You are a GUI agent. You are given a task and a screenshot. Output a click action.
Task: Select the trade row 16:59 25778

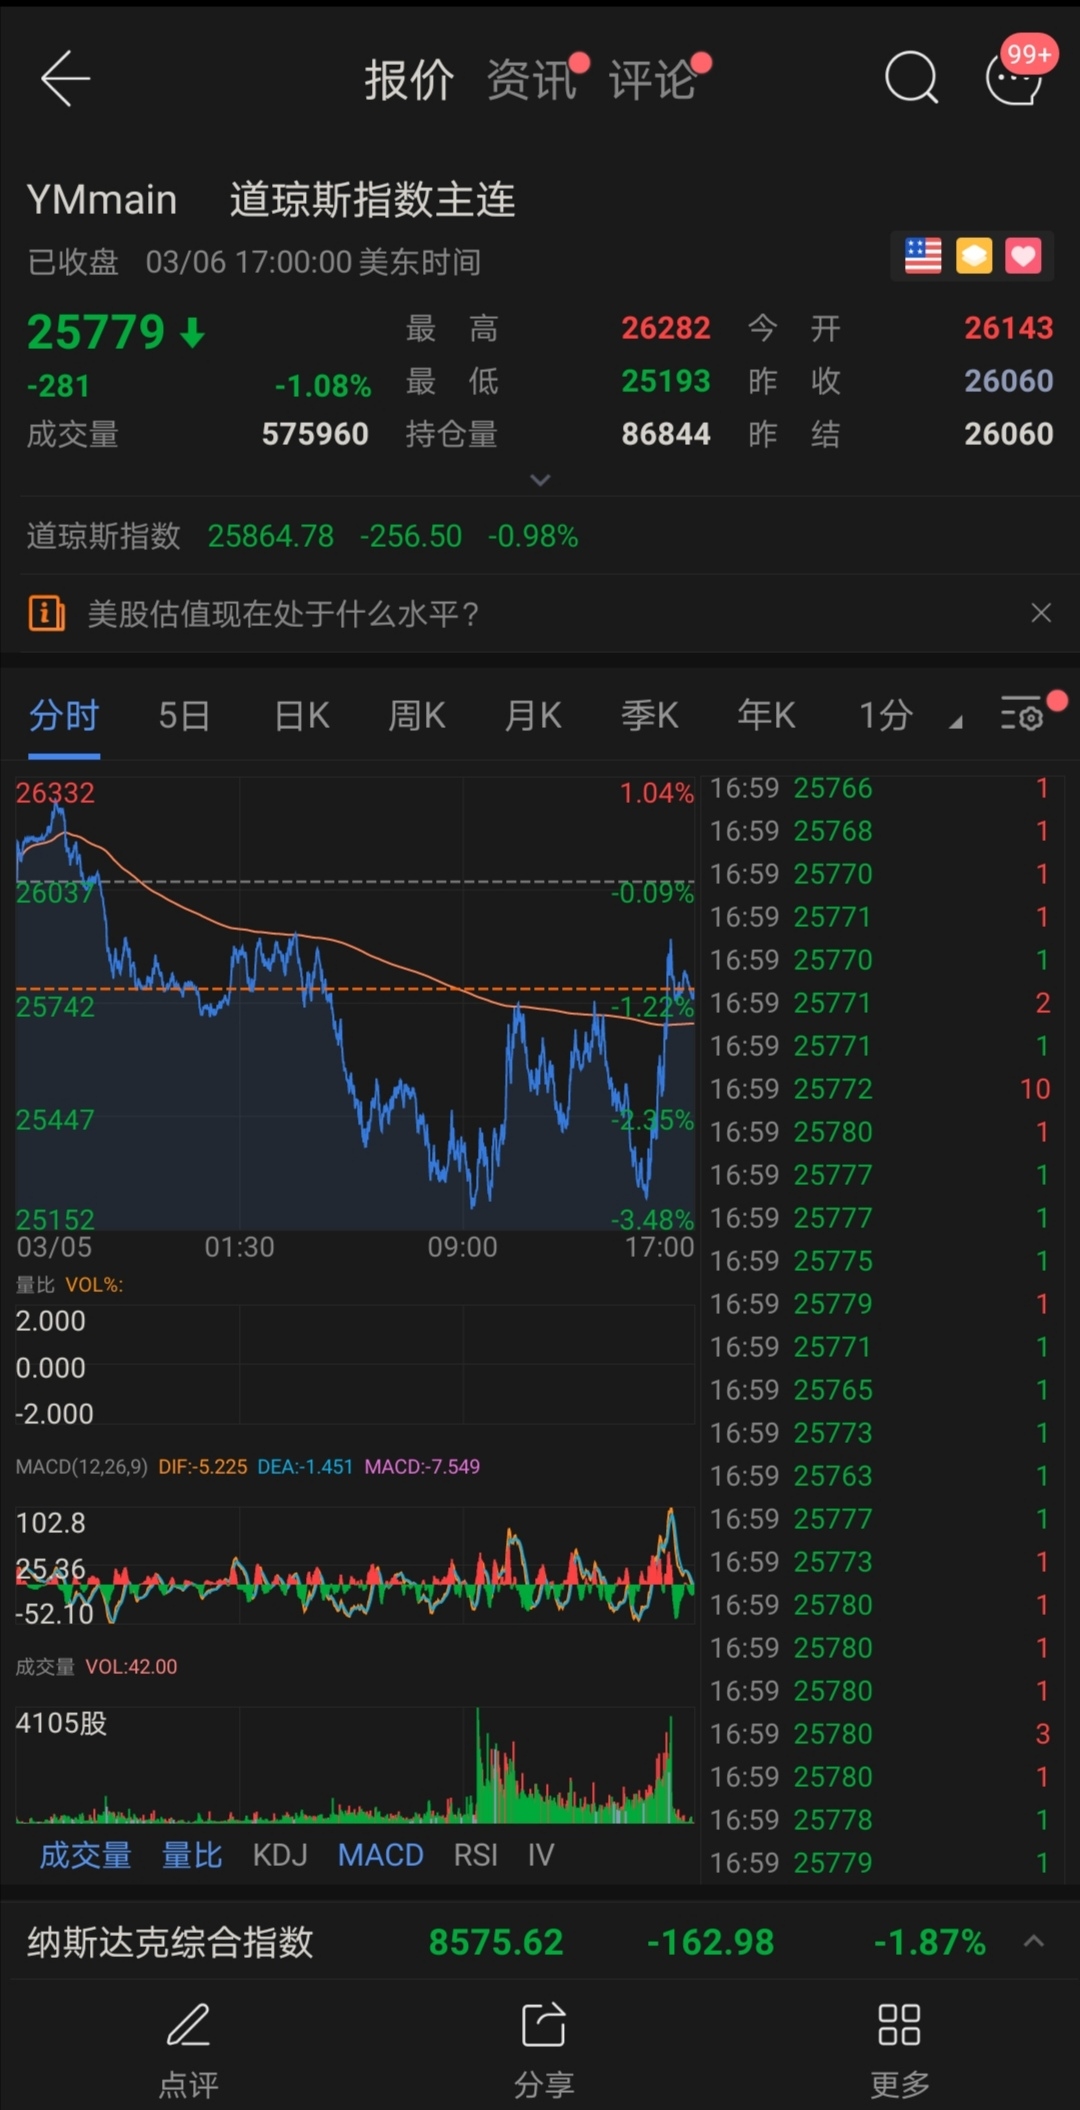[x=880, y=1820]
